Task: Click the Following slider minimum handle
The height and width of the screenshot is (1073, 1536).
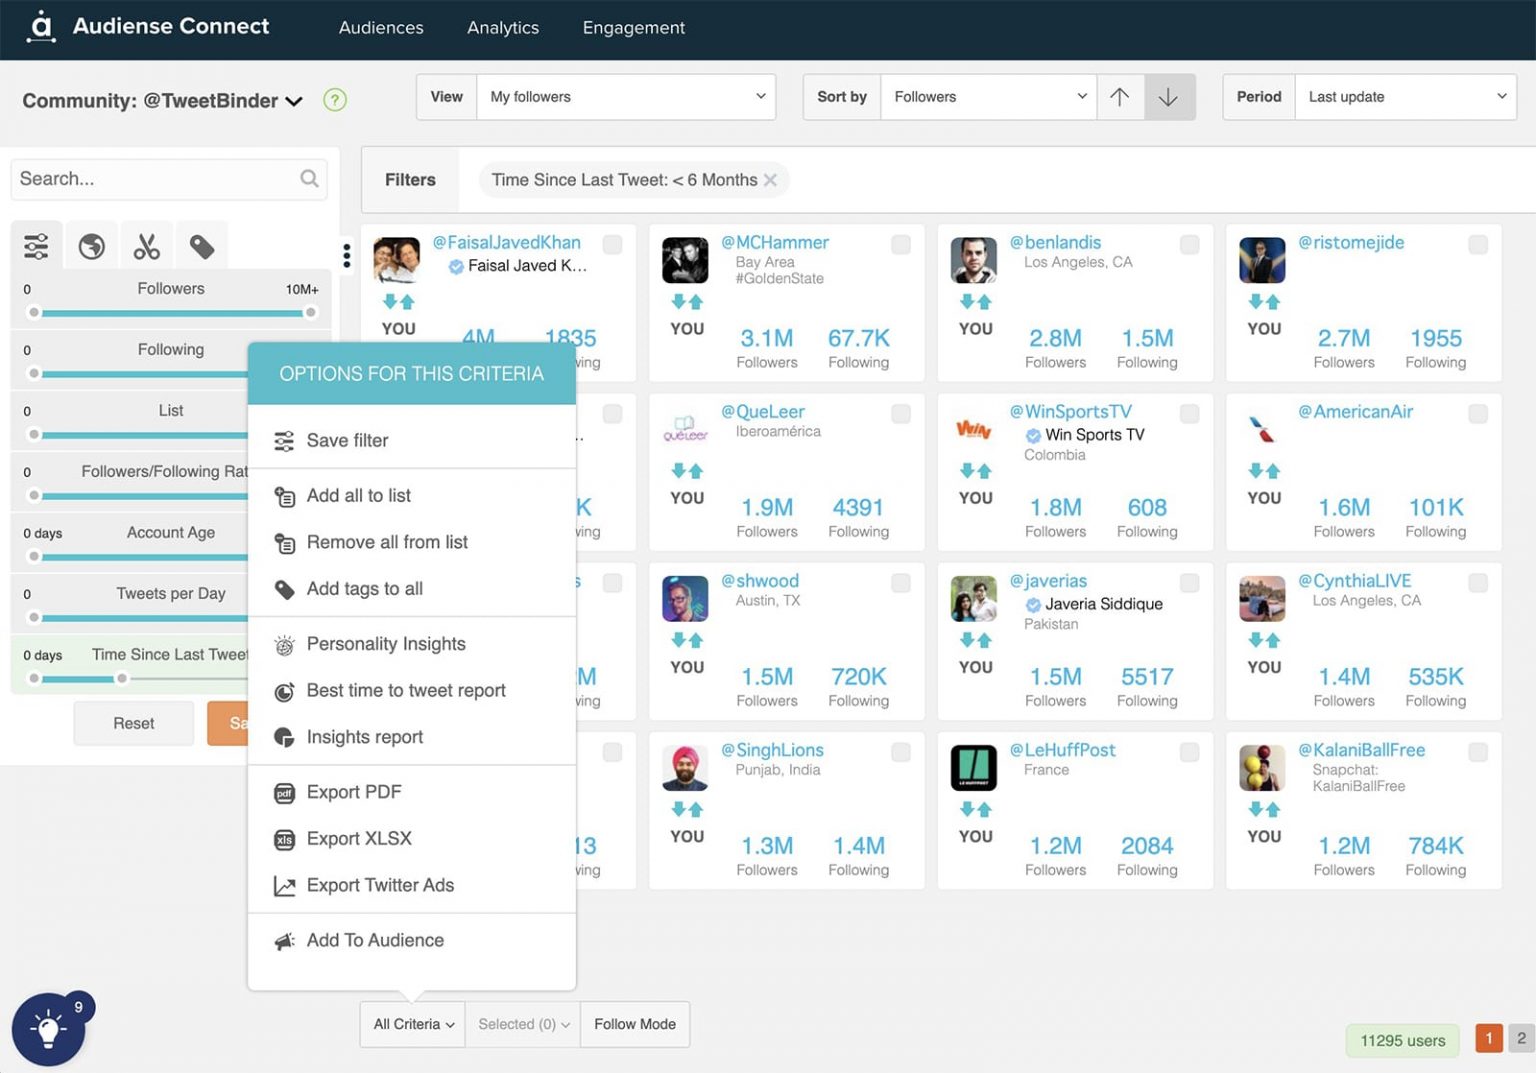Action: coord(34,374)
